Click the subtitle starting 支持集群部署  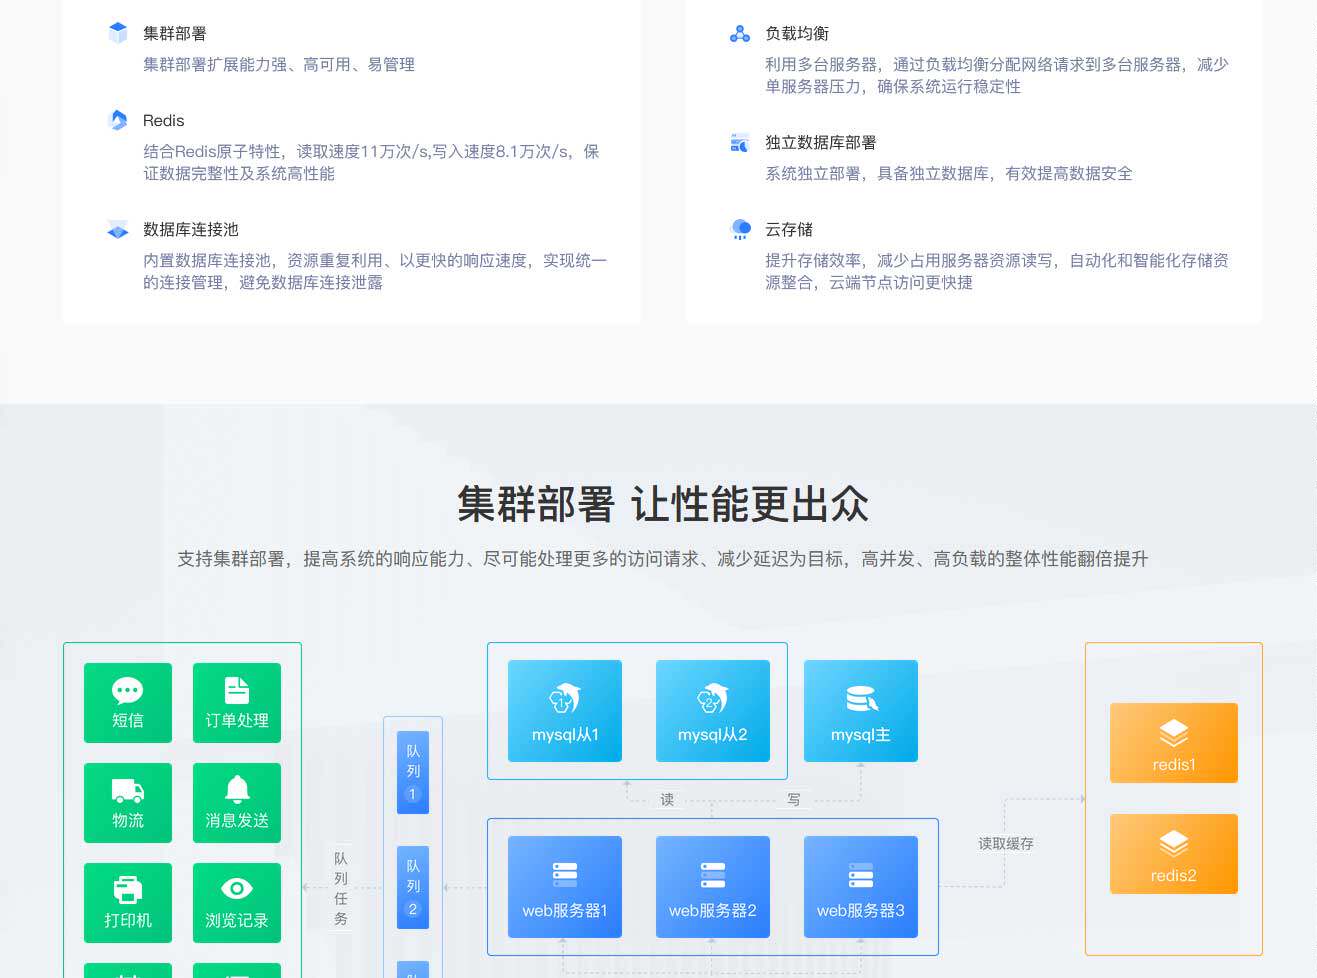(x=663, y=559)
